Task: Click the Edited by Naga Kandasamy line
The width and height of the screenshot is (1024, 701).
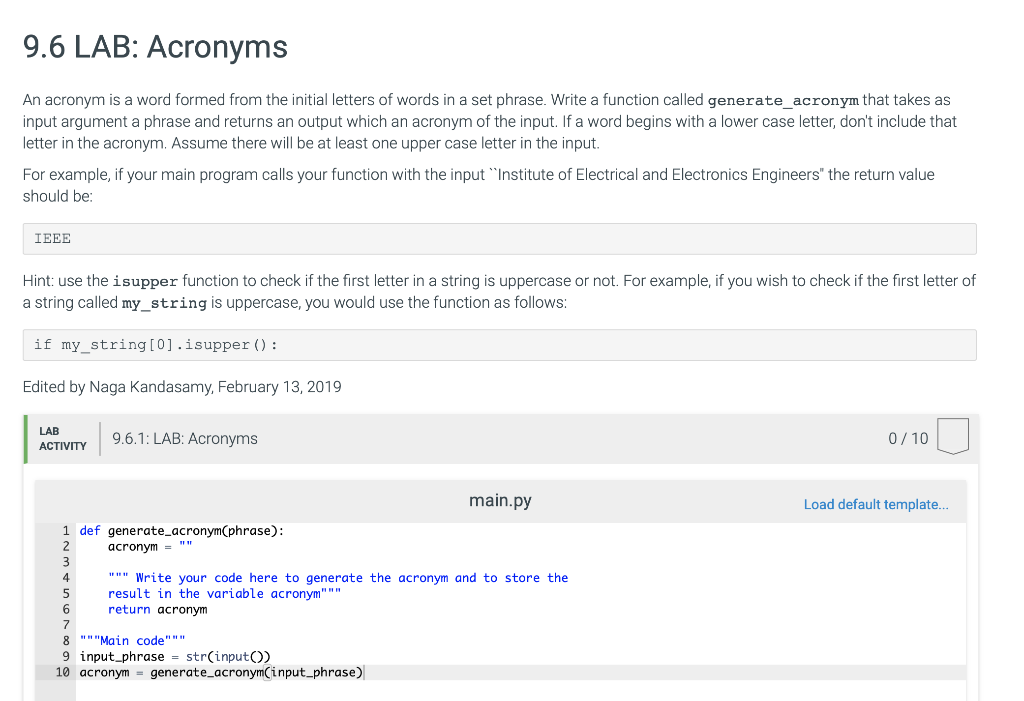Action: pos(181,386)
